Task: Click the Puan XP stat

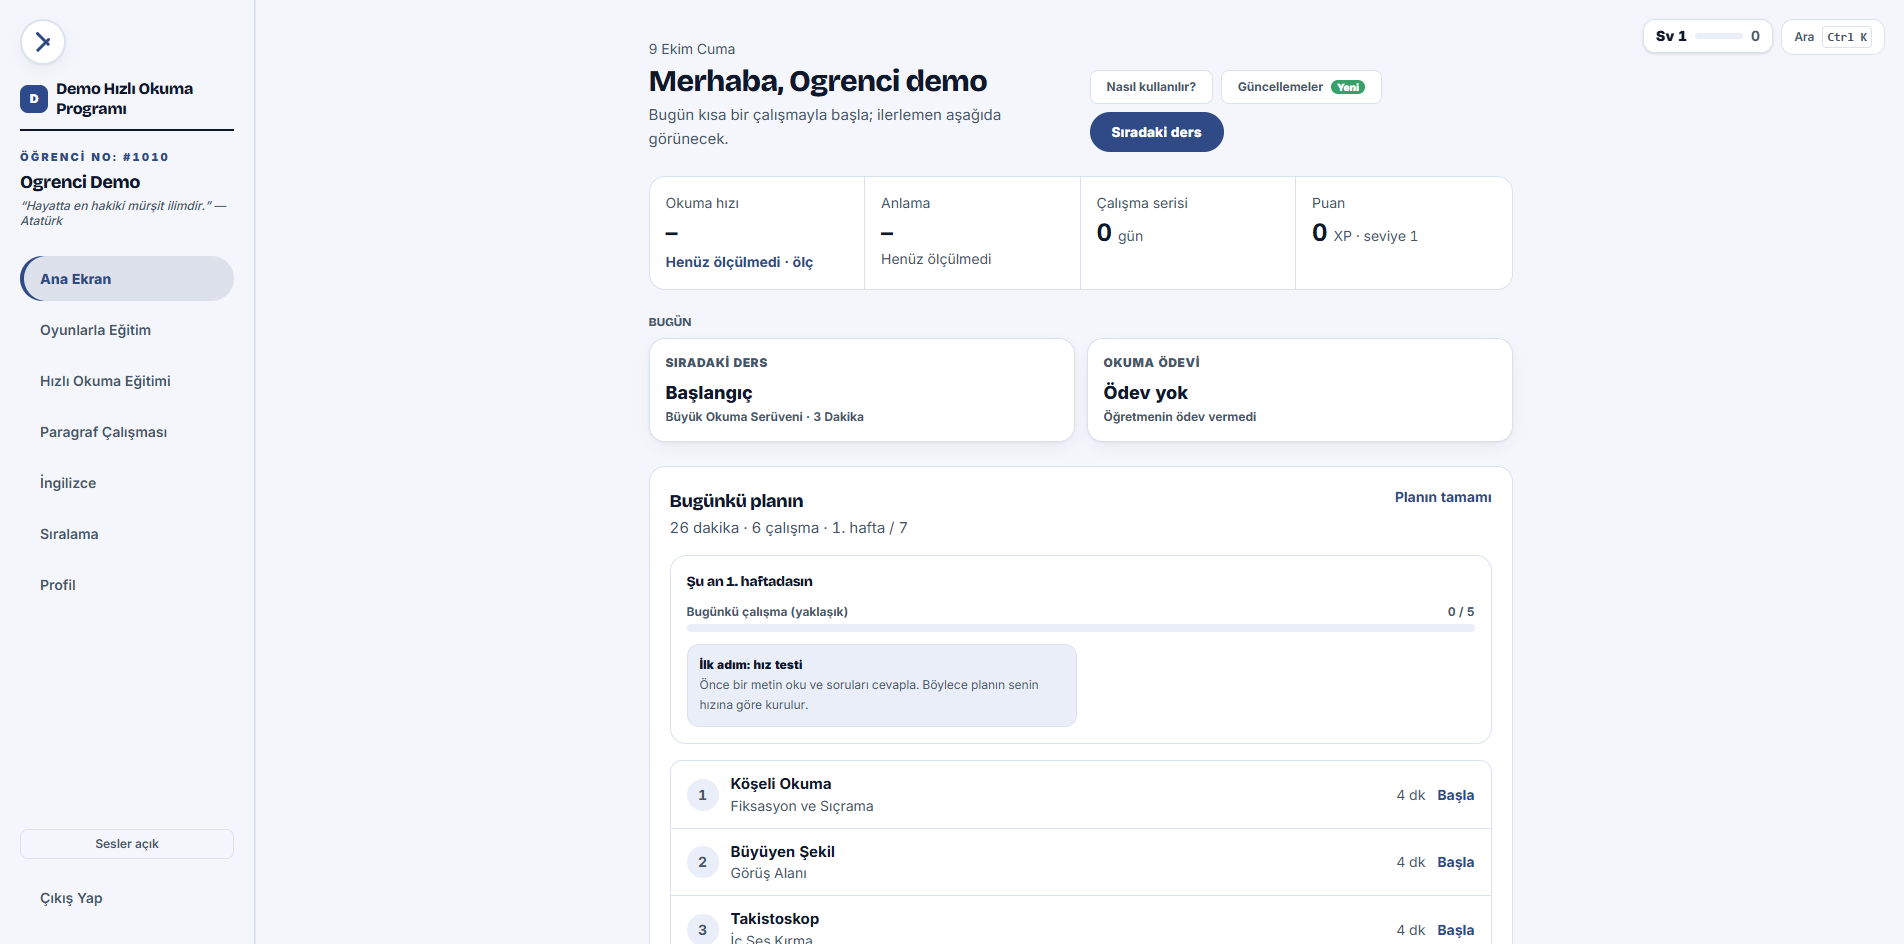Action: [x=1403, y=233]
